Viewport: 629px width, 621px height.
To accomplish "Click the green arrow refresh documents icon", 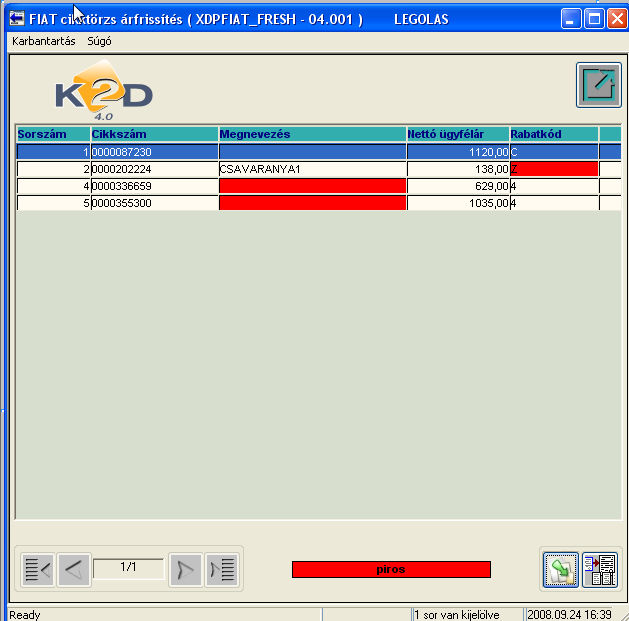I will (x=560, y=570).
